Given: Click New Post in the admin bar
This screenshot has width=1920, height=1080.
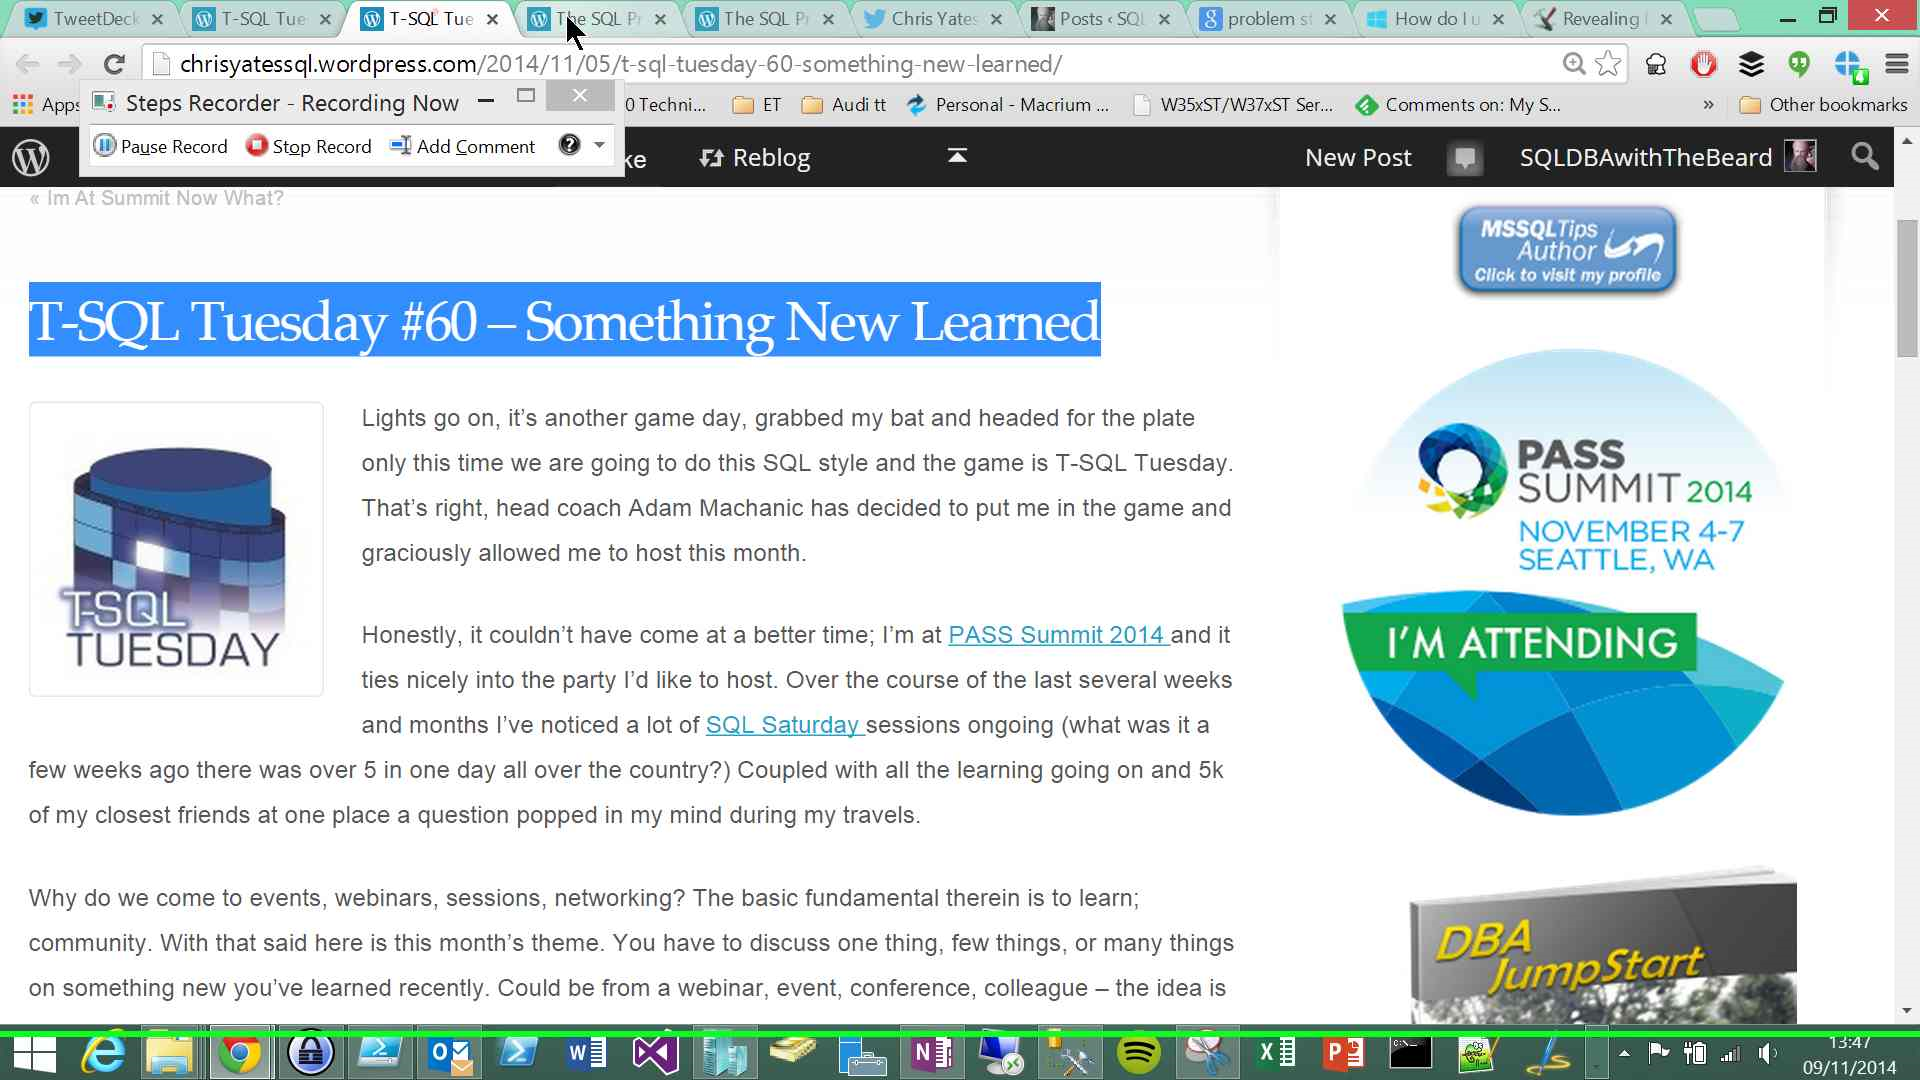Looking at the screenshot, I should pos(1358,158).
